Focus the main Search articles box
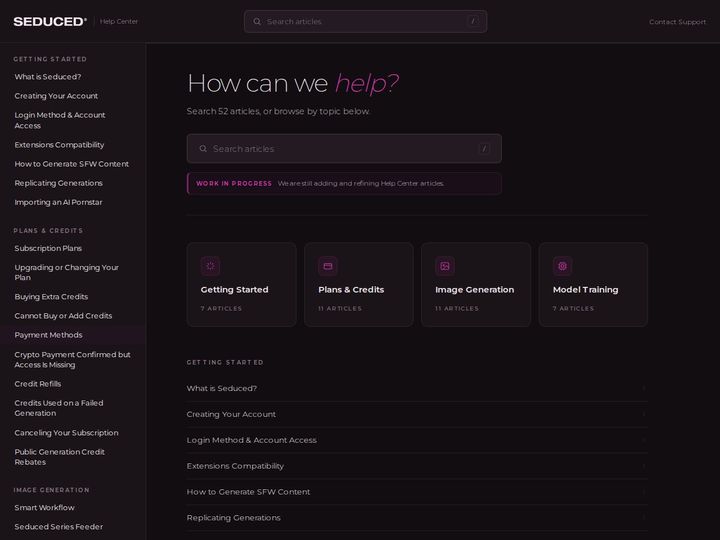Viewport: 720px width, 540px height. tap(344, 149)
